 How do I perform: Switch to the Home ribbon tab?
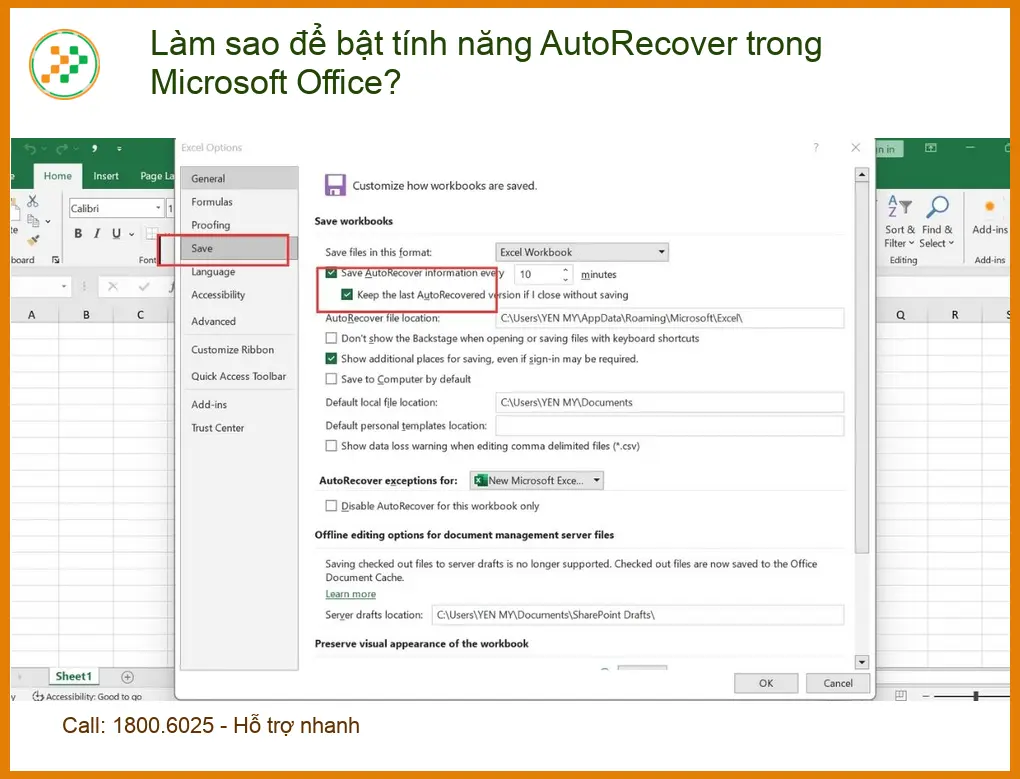pos(57,176)
